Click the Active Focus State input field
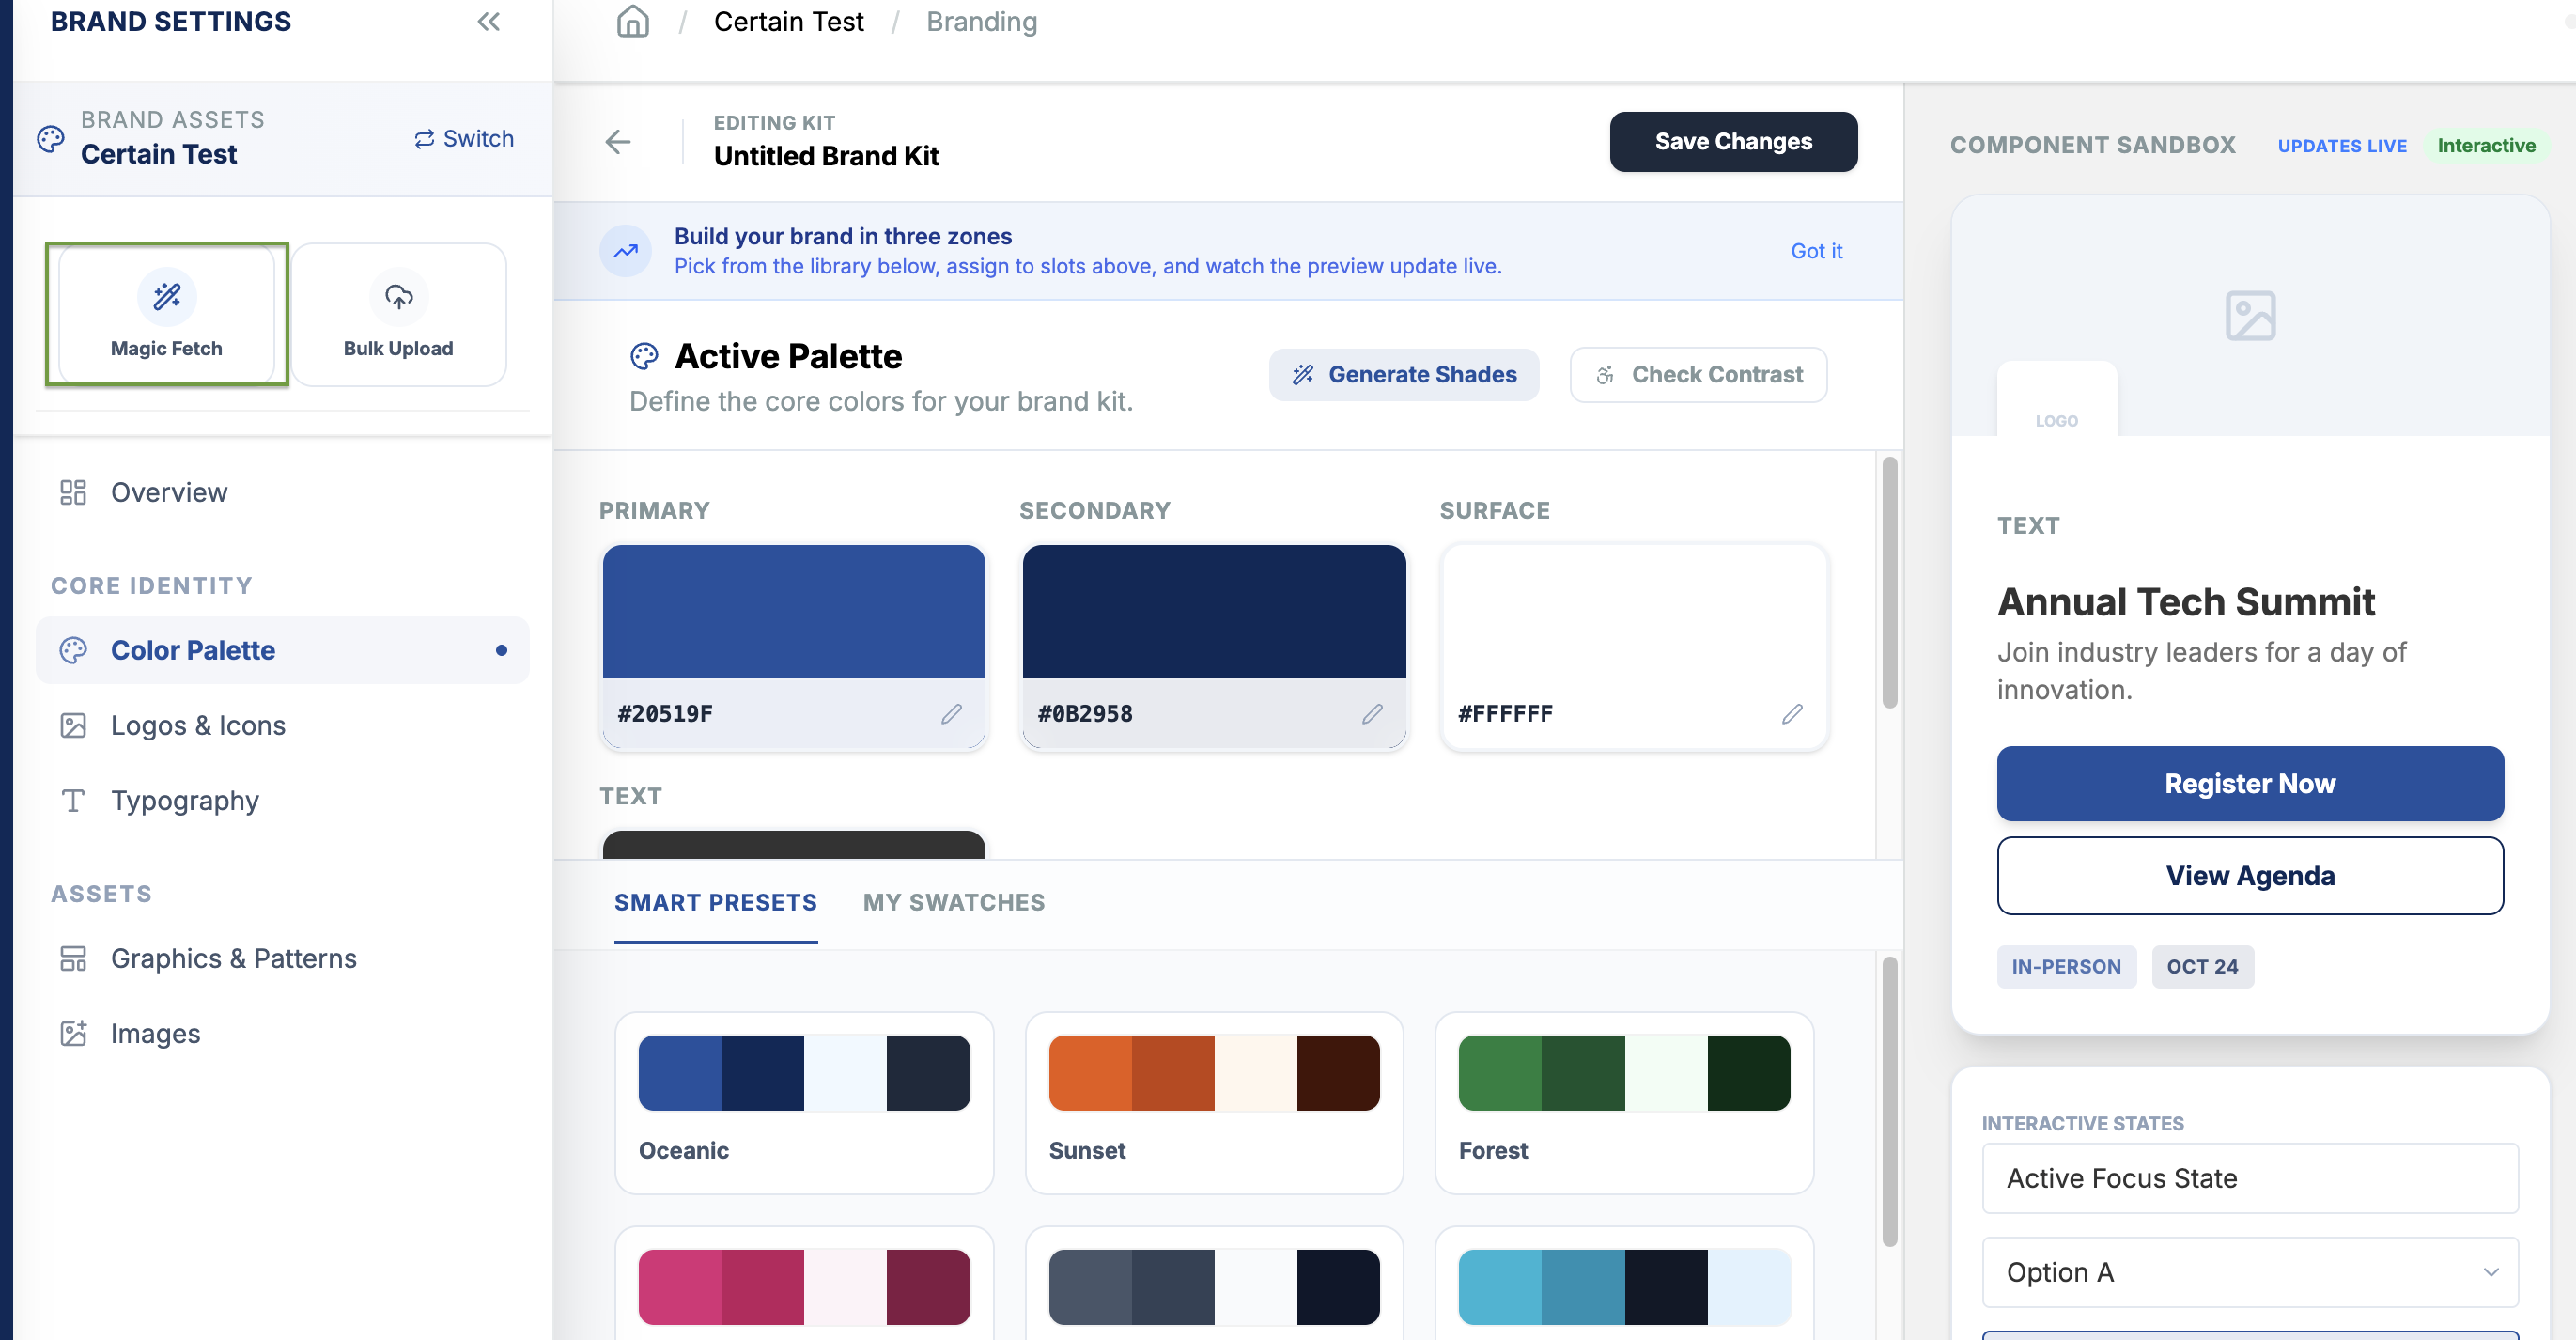 pos(2250,1178)
